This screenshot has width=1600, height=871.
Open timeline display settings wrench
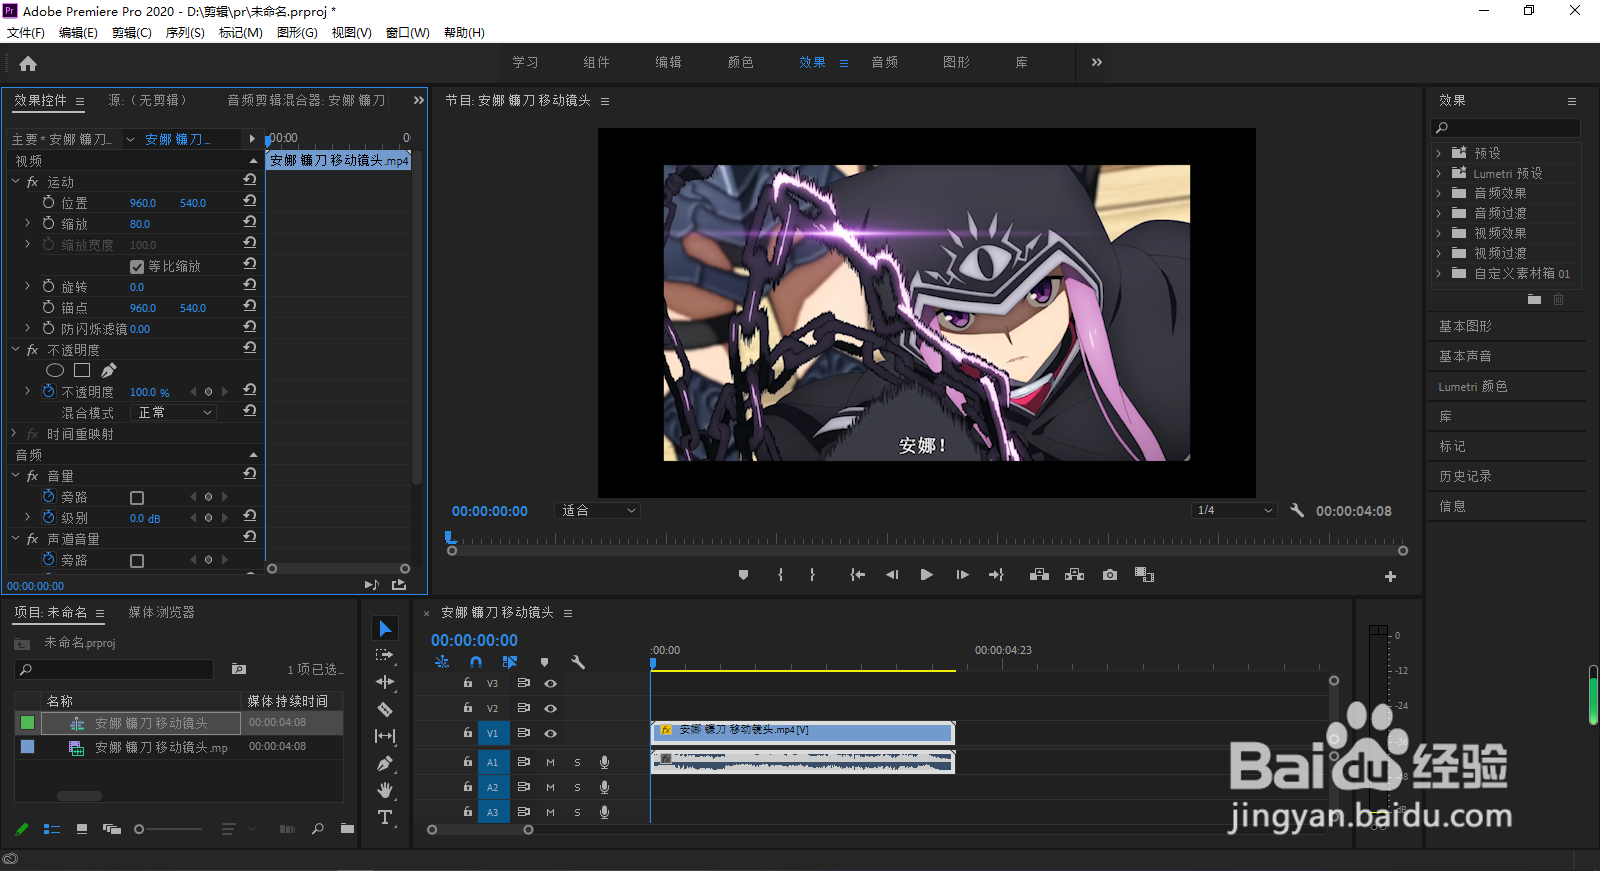(x=578, y=662)
